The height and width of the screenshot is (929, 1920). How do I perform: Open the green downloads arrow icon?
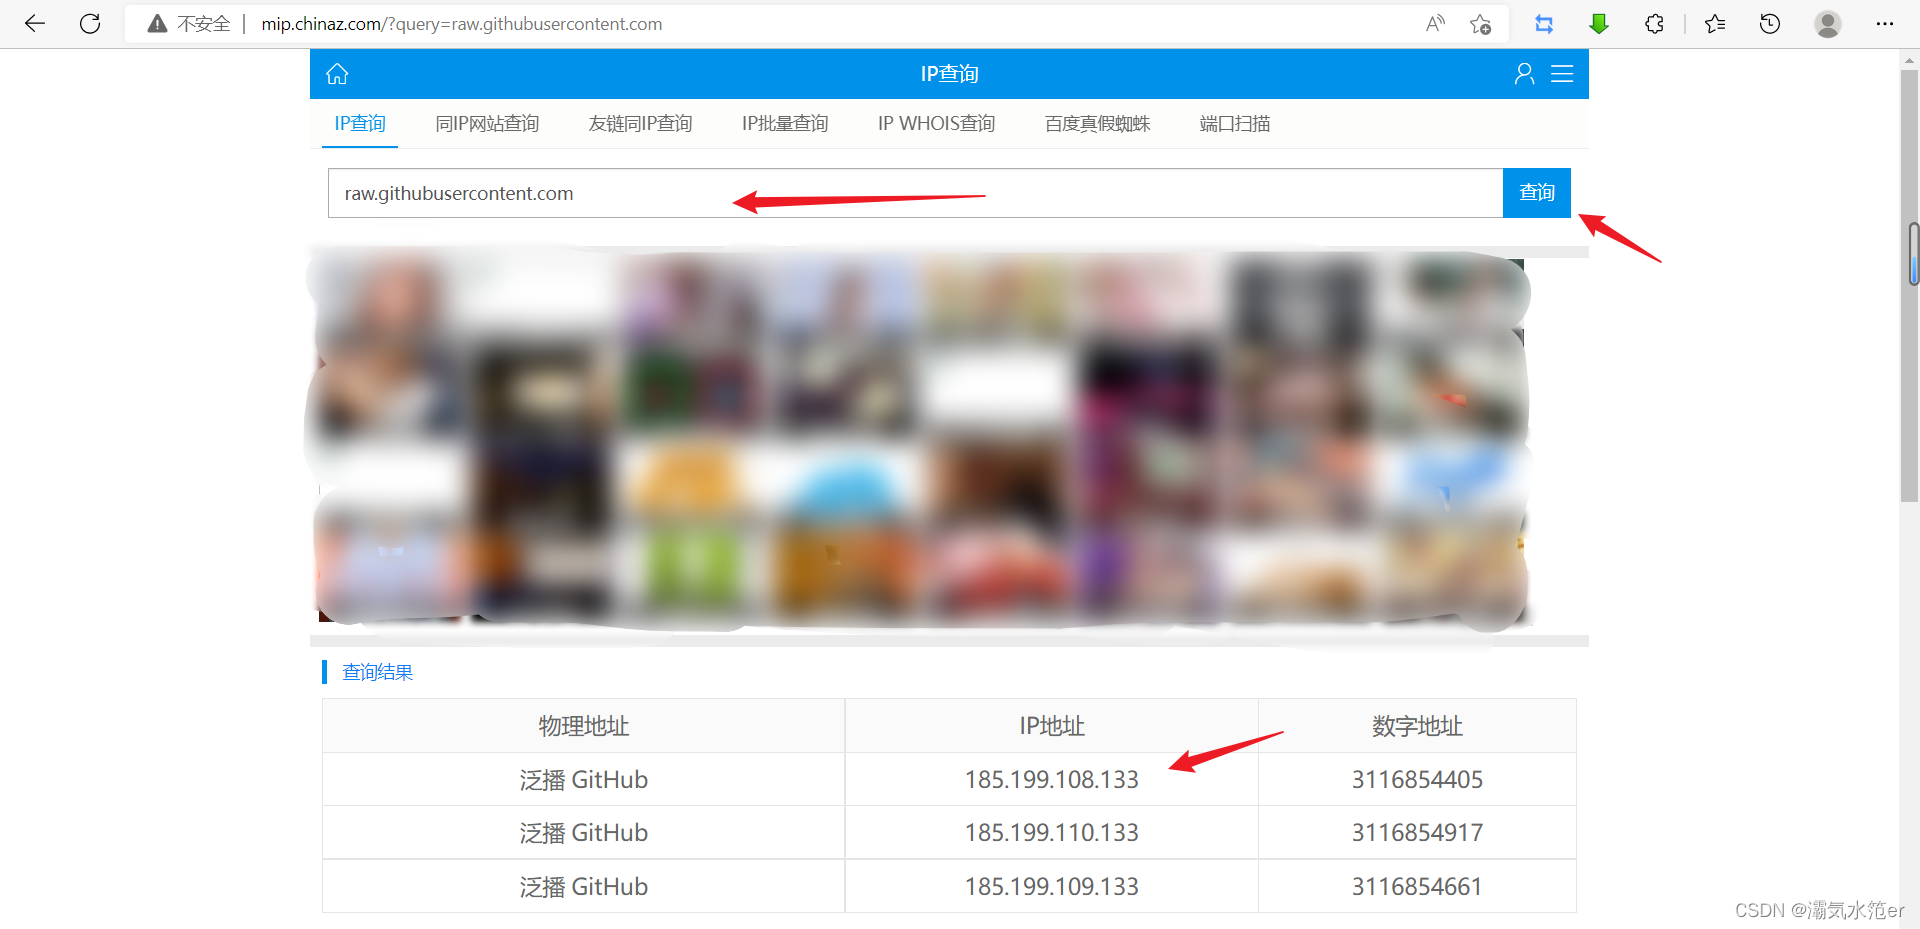(1599, 23)
